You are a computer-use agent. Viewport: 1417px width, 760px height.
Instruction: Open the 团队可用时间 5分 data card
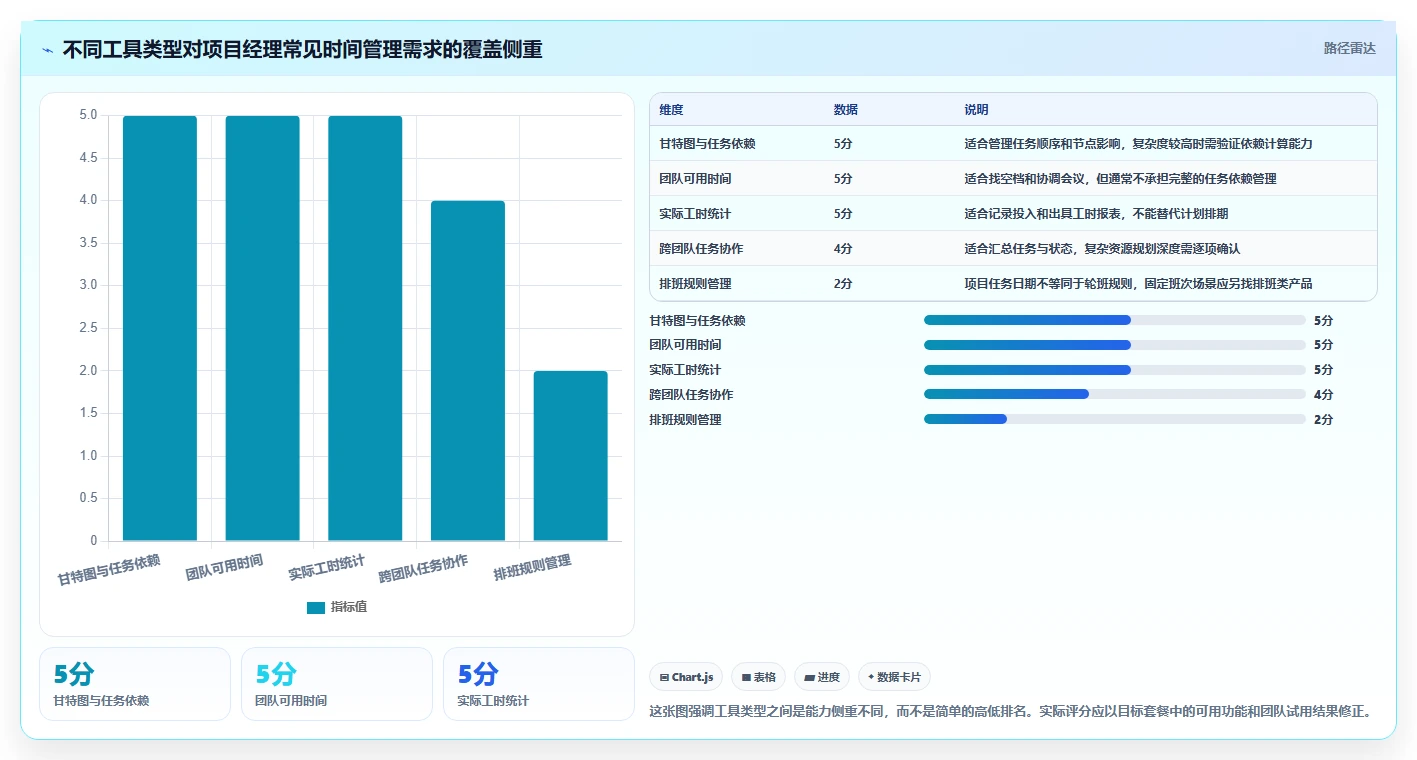[337, 684]
